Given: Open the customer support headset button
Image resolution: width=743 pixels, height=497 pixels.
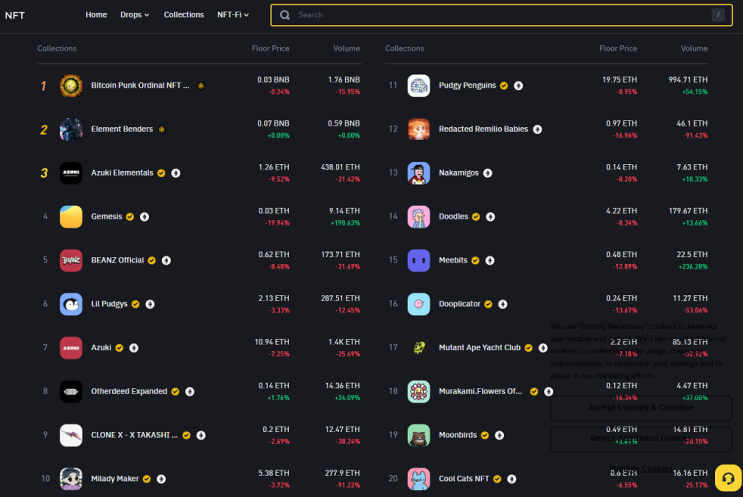Looking at the screenshot, I should pyautogui.click(x=728, y=478).
